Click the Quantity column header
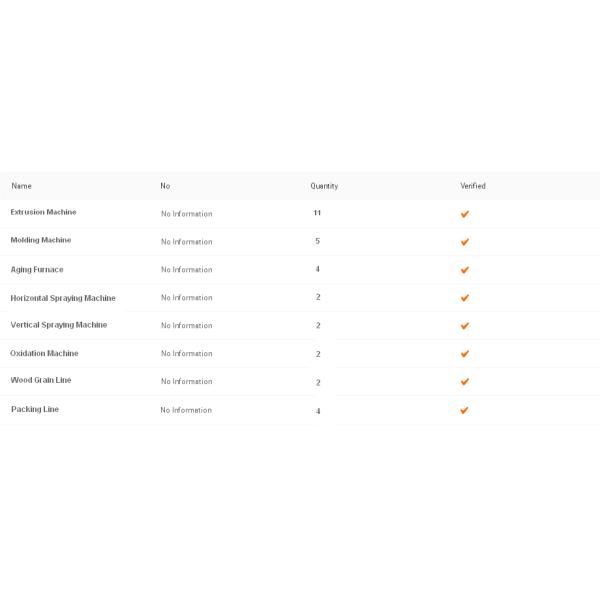The height and width of the screenshot is (600, 600). [324, 186]
